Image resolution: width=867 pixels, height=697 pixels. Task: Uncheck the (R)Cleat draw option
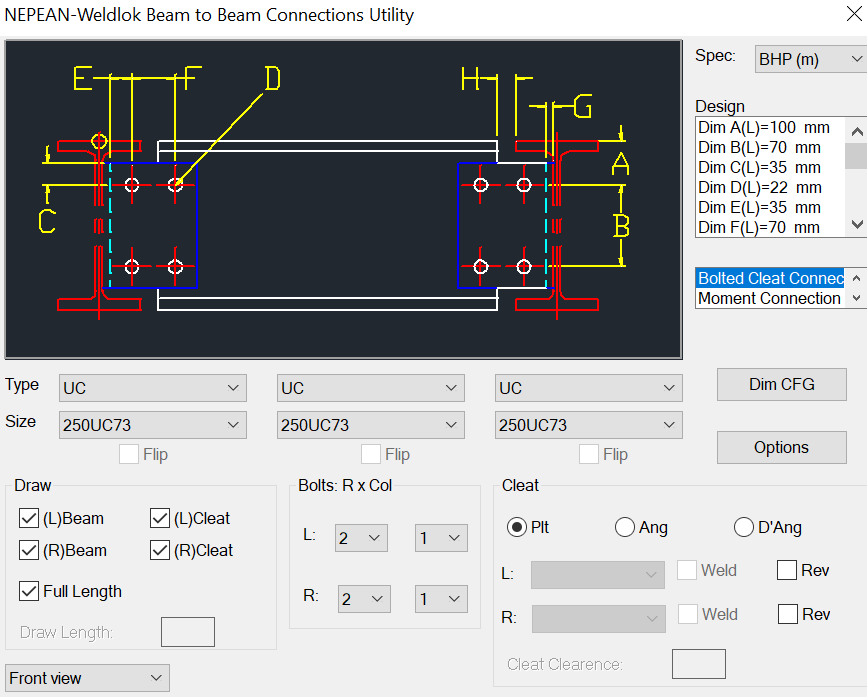[x=160, y=551]
